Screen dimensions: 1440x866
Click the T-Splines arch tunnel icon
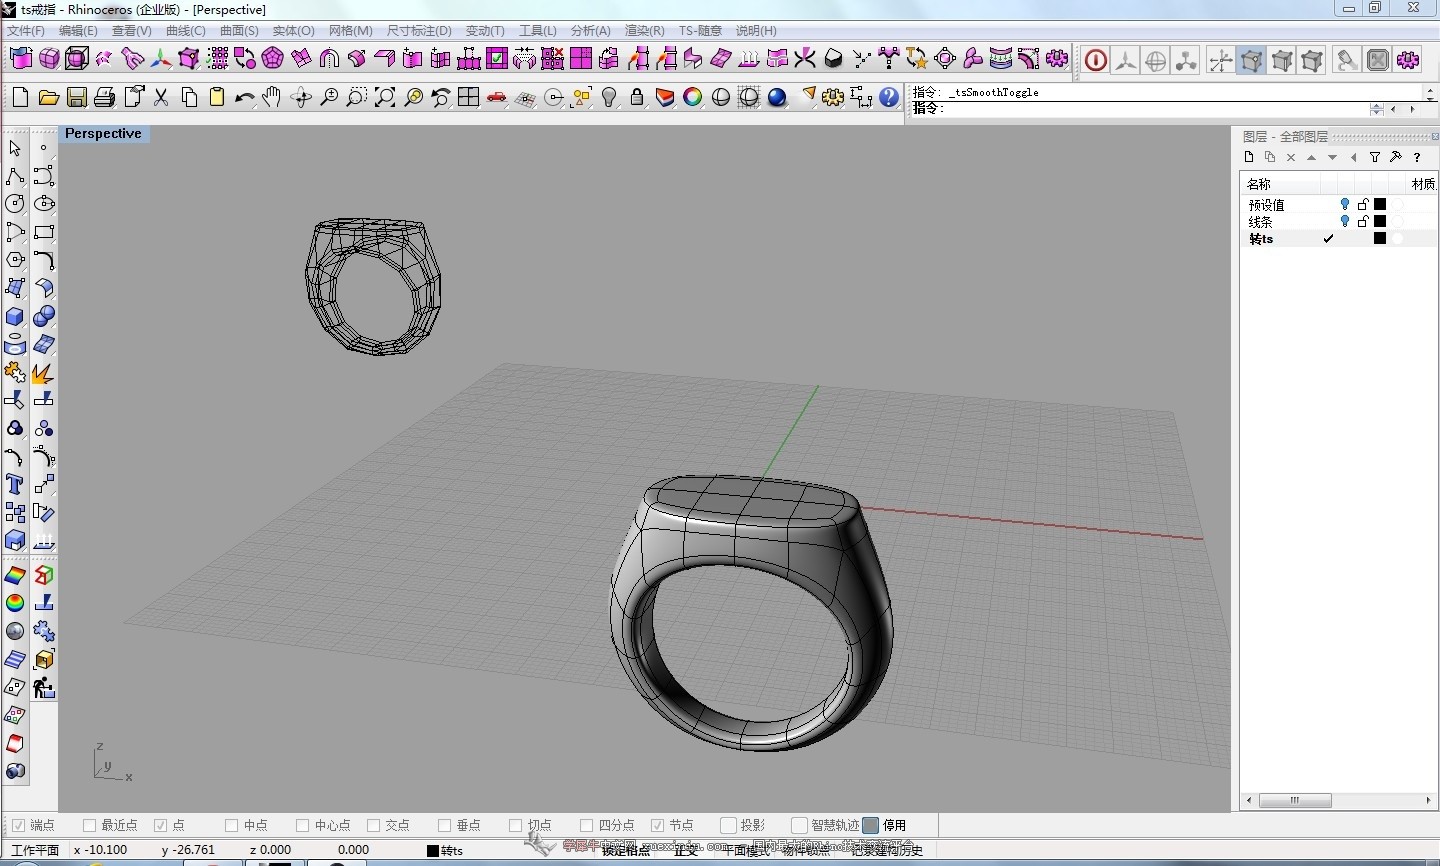(329, 59)
